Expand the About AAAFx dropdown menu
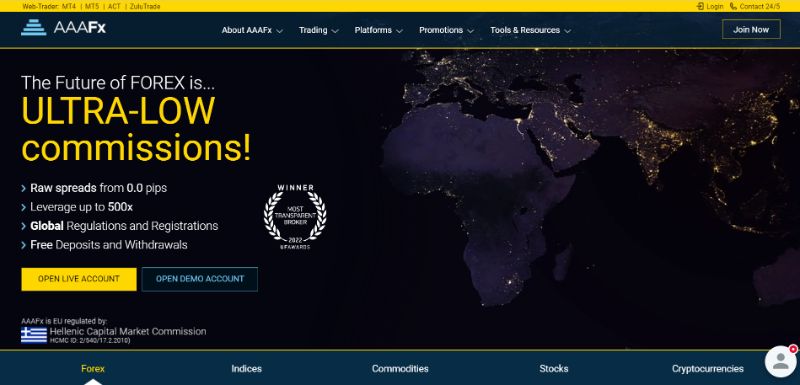Screen dimensions: 800x385 pyautogui.click(x=252, y=30)
